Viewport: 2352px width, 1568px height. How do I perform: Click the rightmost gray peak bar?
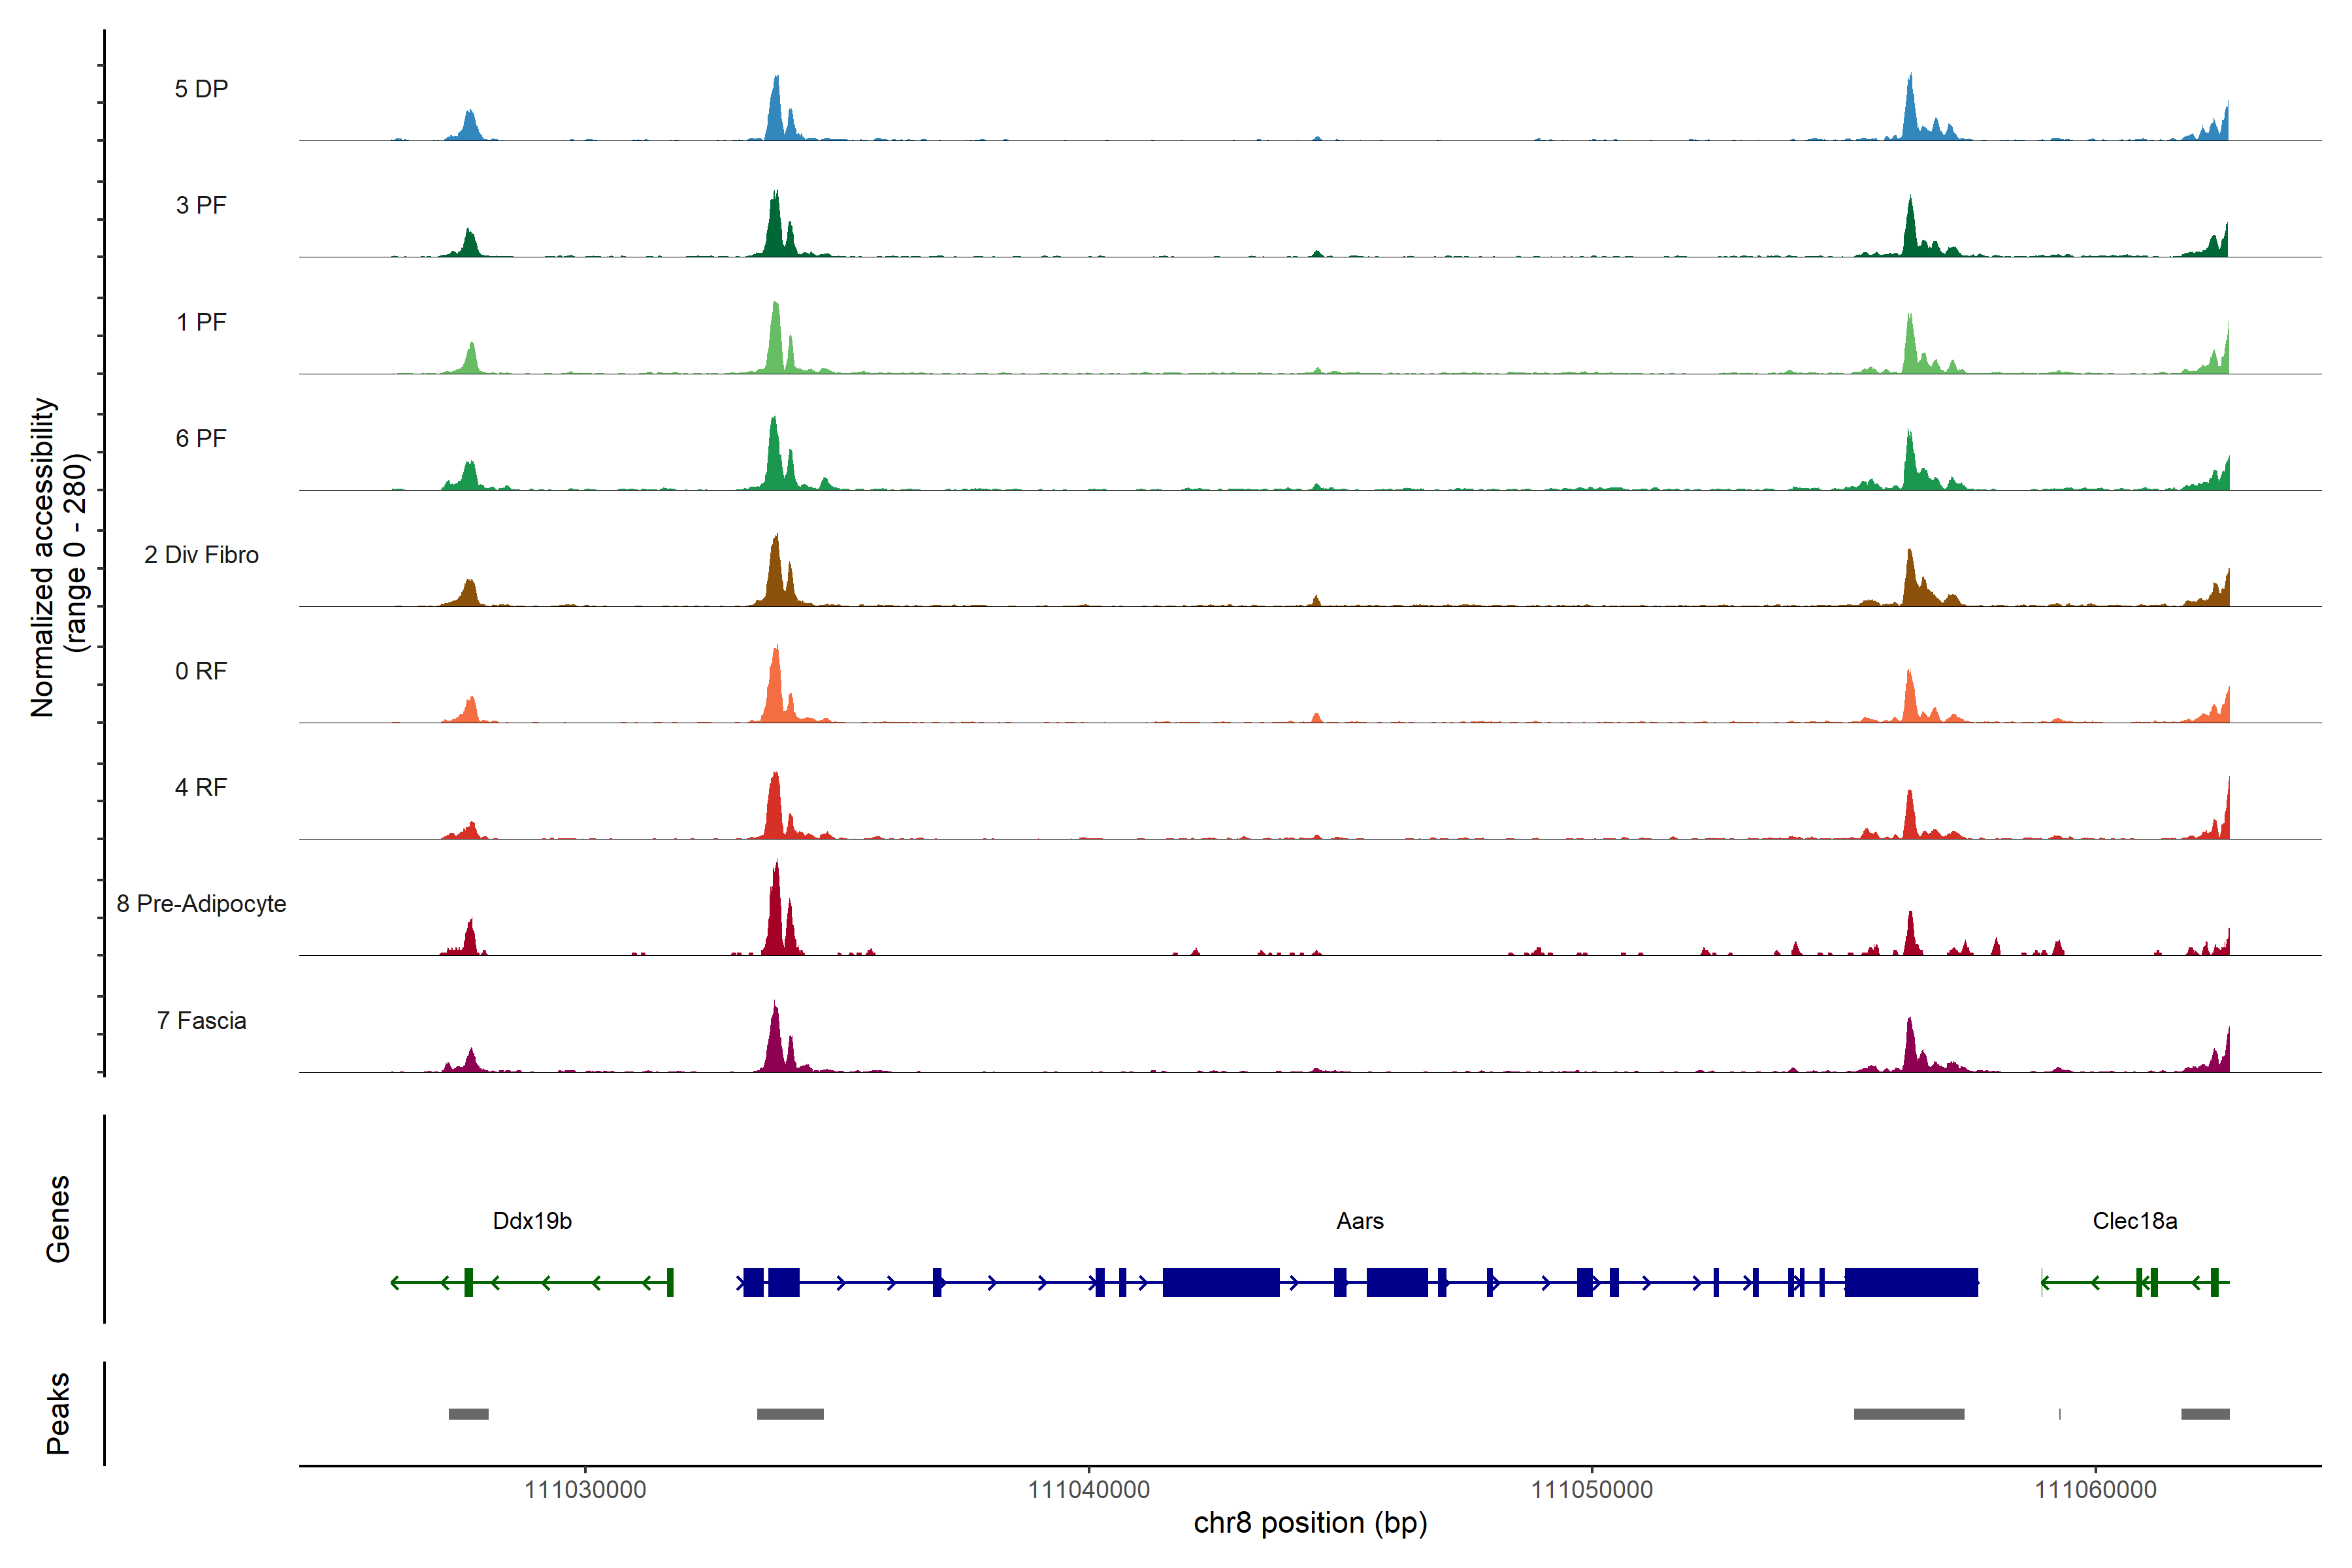pos(2205,1414)
